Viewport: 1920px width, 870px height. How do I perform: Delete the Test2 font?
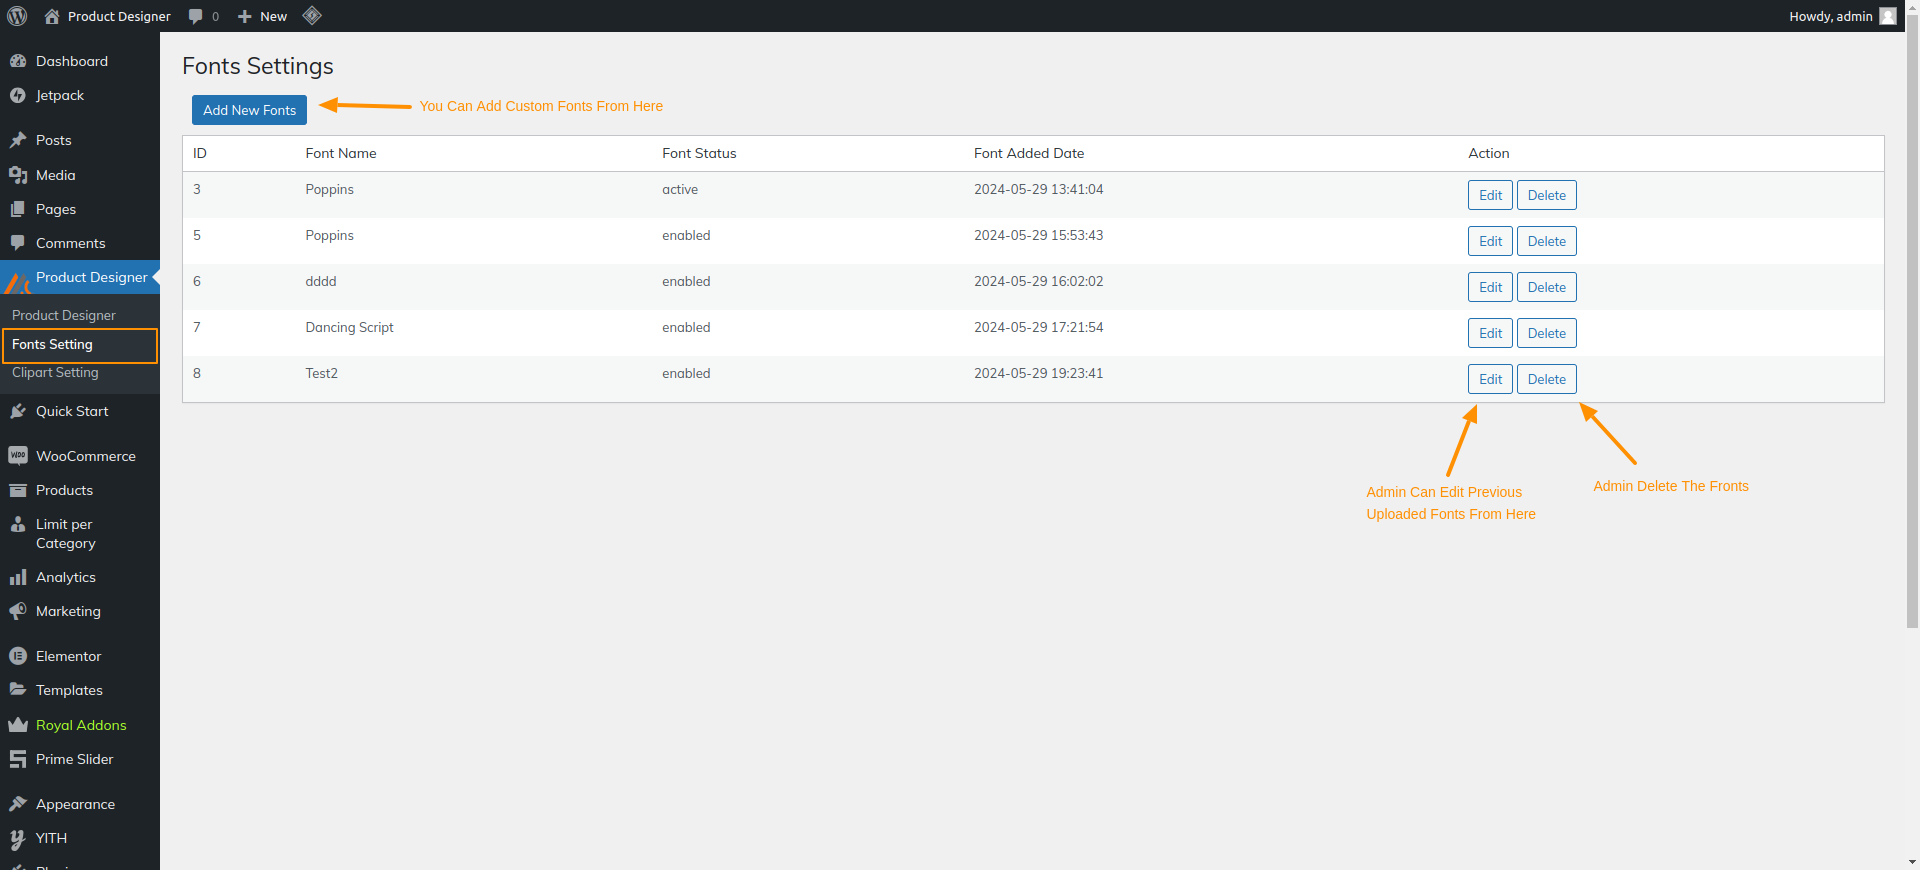[x=1546, y=379]
